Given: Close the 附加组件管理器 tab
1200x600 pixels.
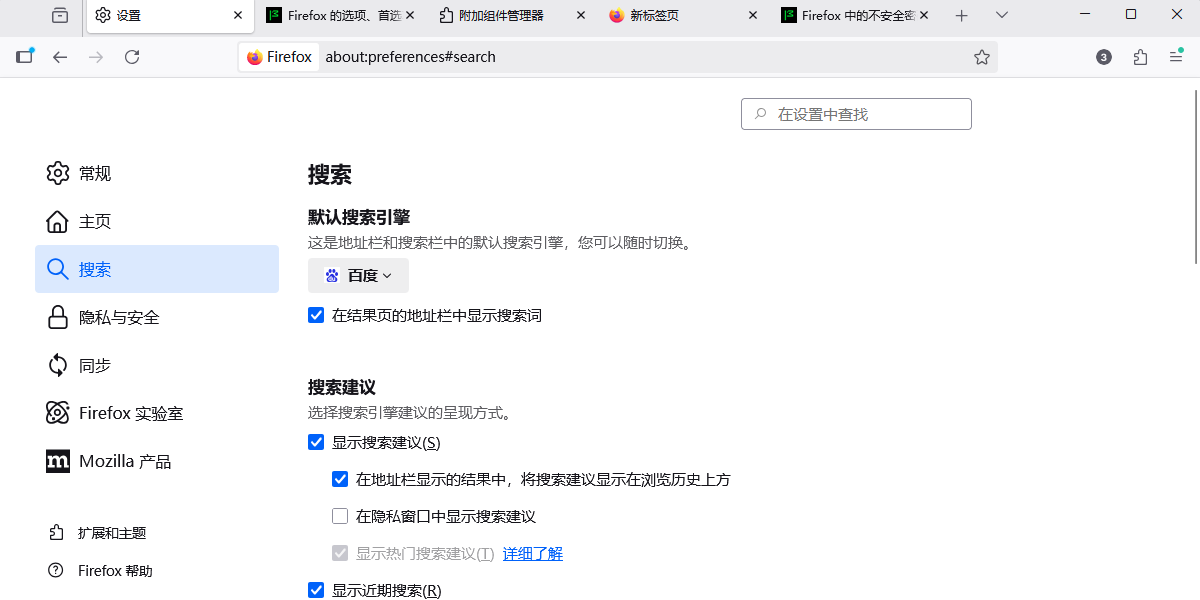Looking at the screenshot, I should click(x=581, y=15).
